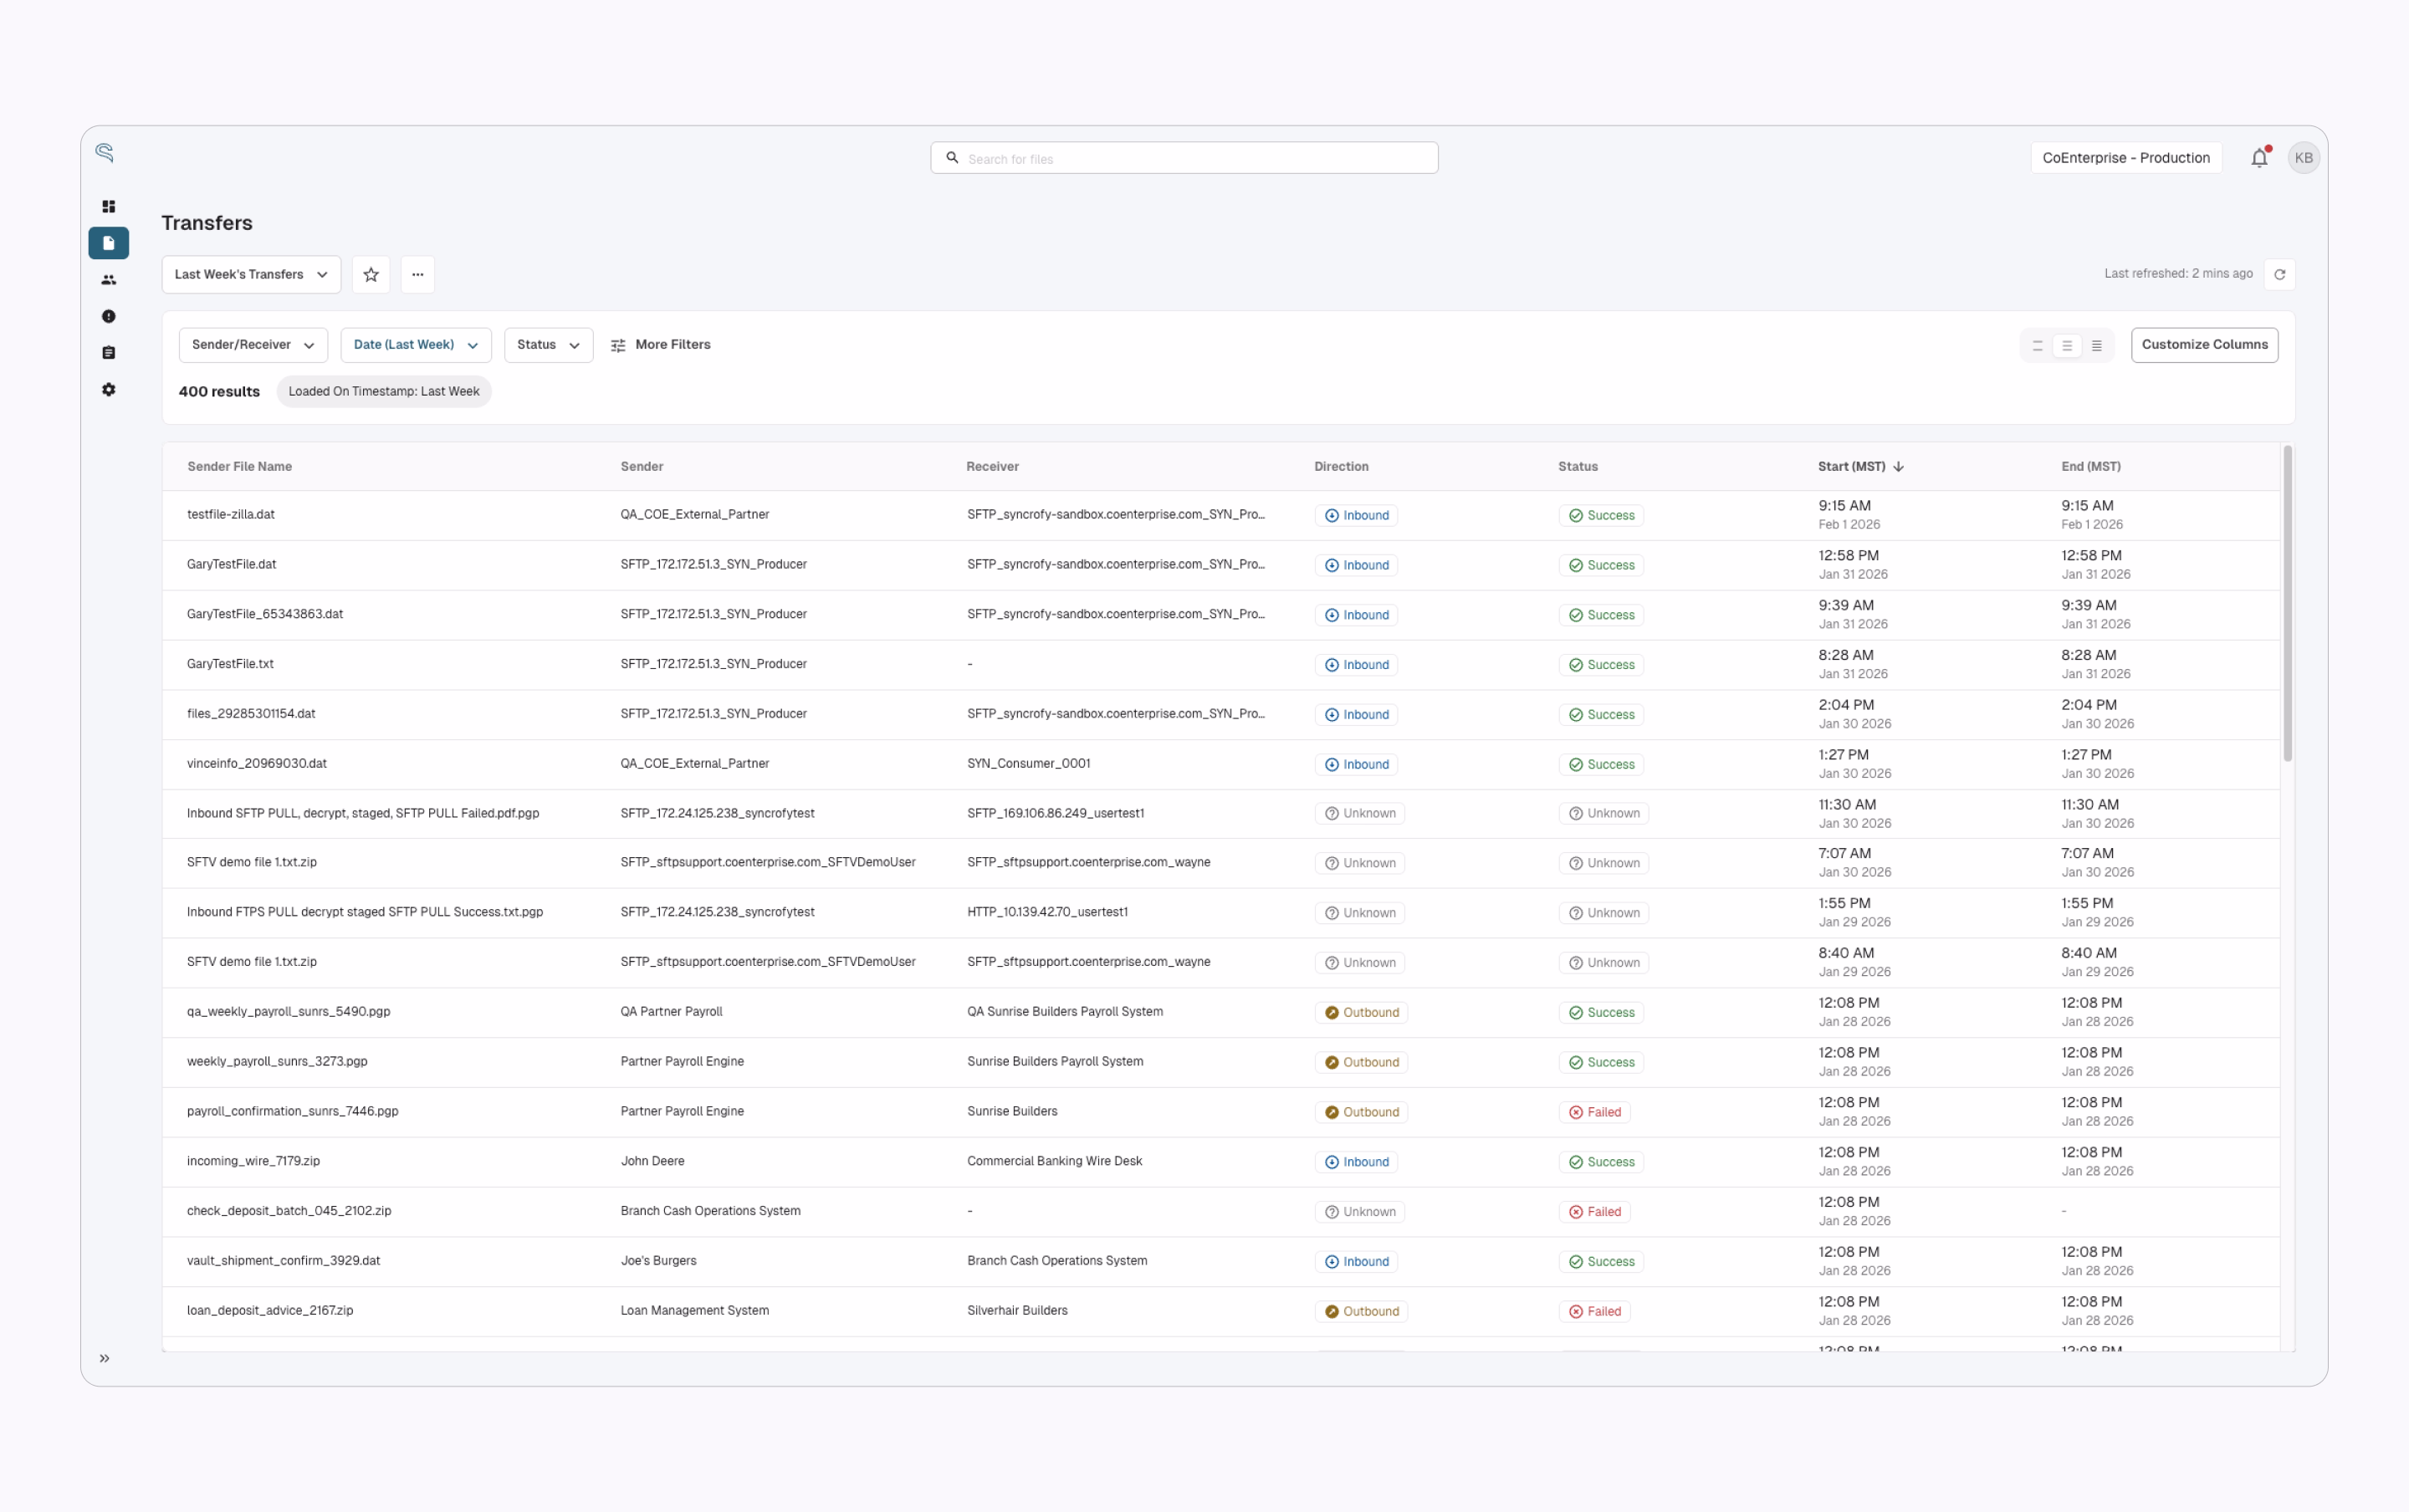Open the Status filter dropdown
This screenshot has width=2409, height=1512.
[547, 344]
